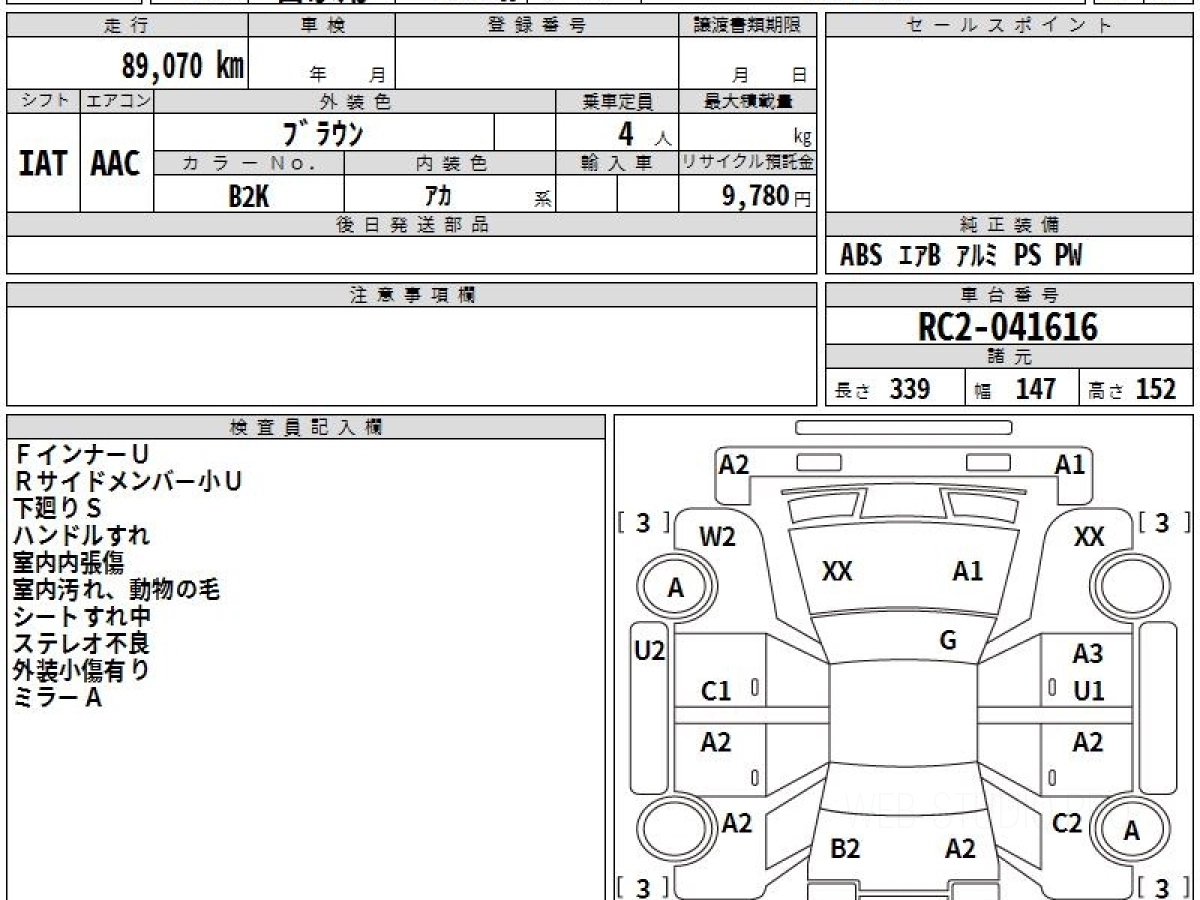Select the note シートすれ中
The width and height of the screenshot is (1200, 900).
coord(82,617)
